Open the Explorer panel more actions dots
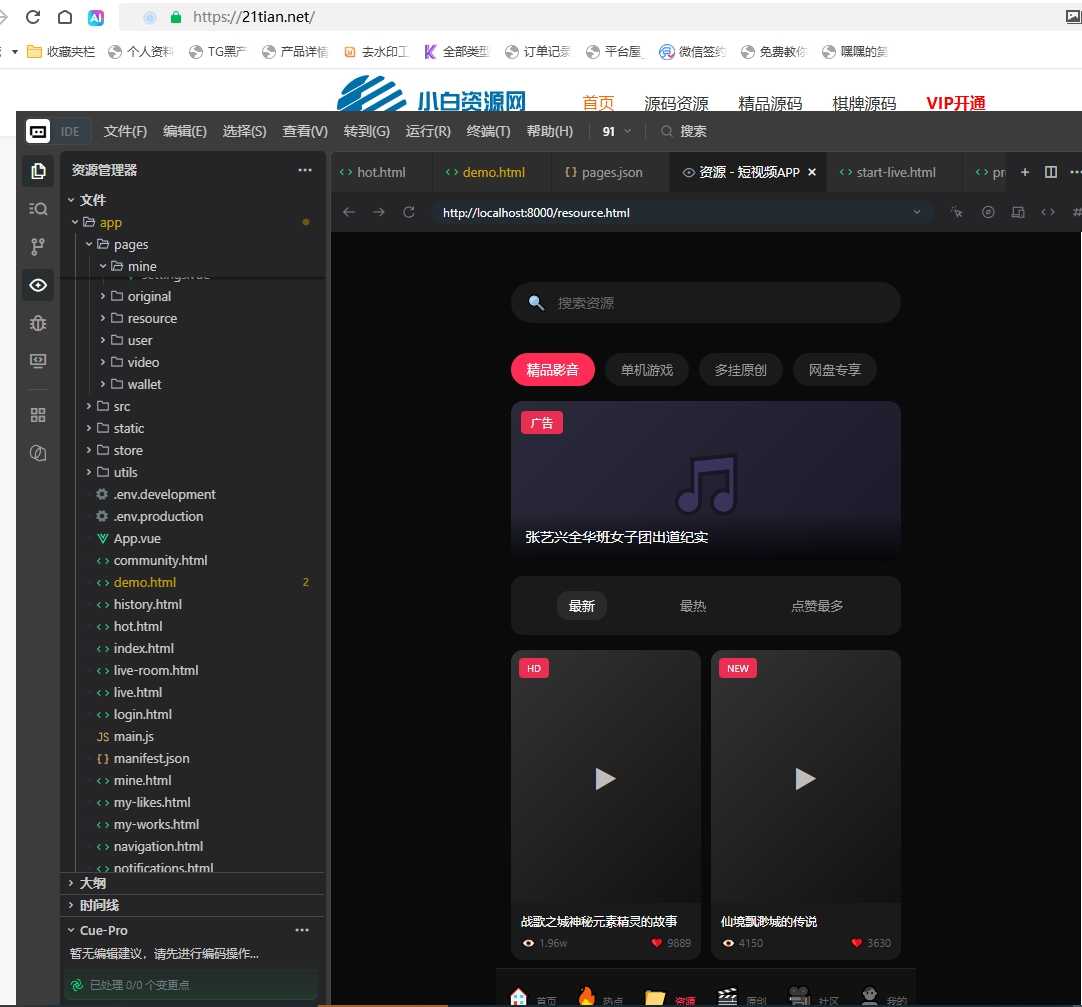Image resolution: width=1082 pixels, height=1007 pixels. (x=305, y=170)
